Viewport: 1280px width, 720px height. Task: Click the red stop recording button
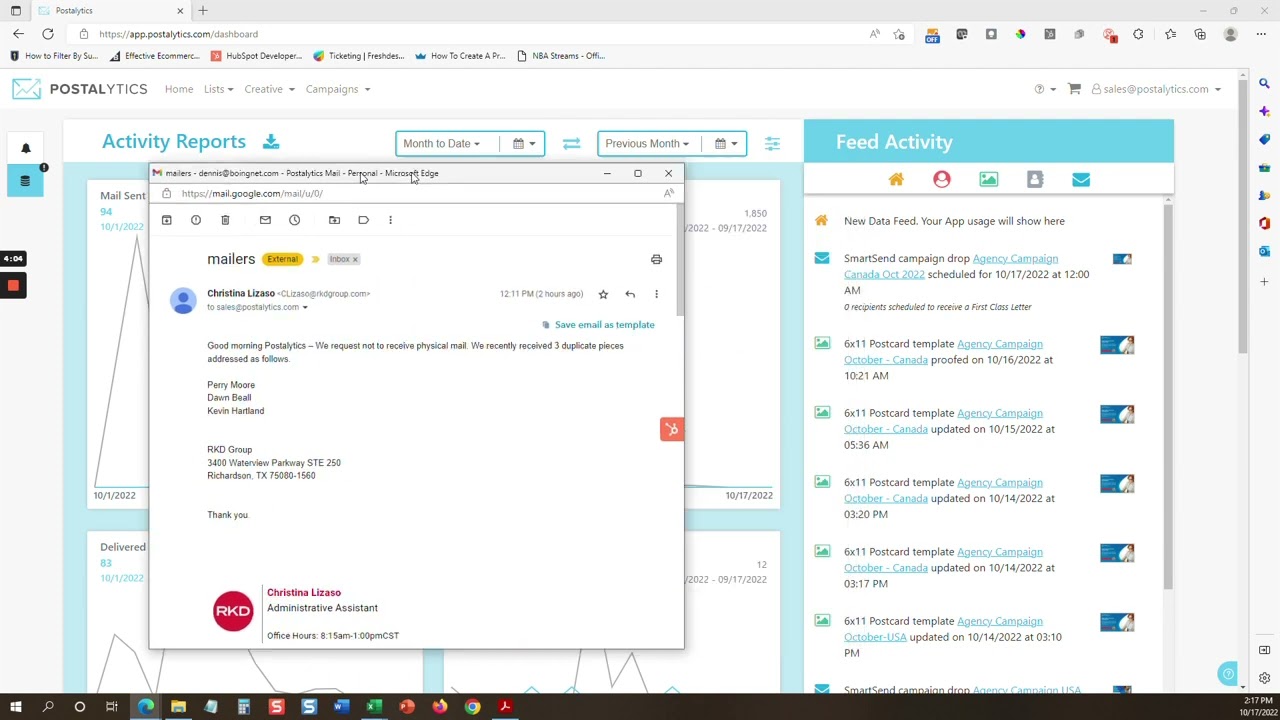[x=13, y=286]
